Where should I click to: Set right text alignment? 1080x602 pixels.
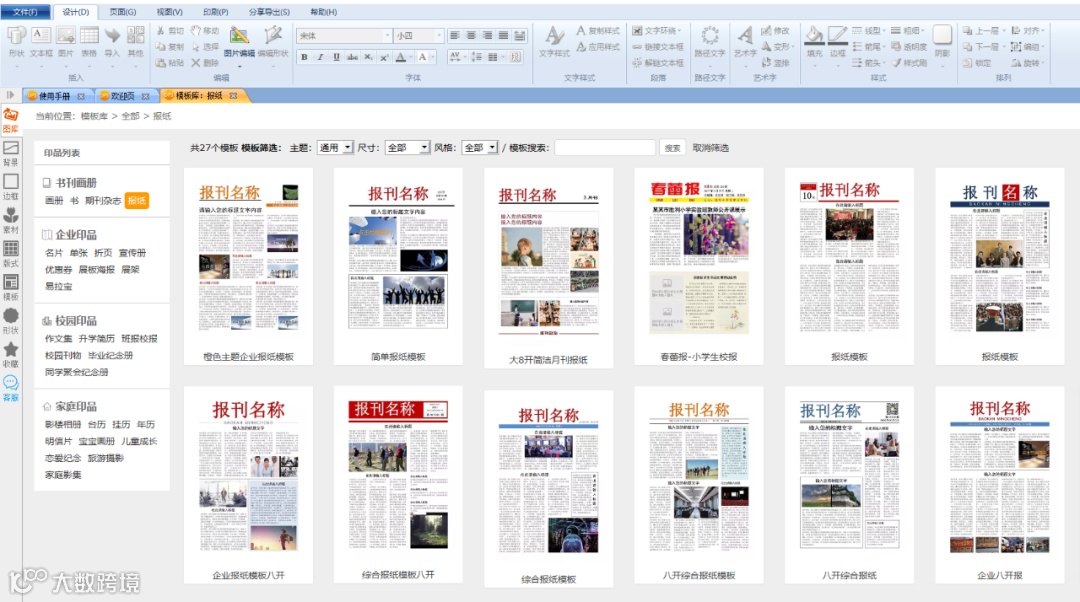coord(488,35)
